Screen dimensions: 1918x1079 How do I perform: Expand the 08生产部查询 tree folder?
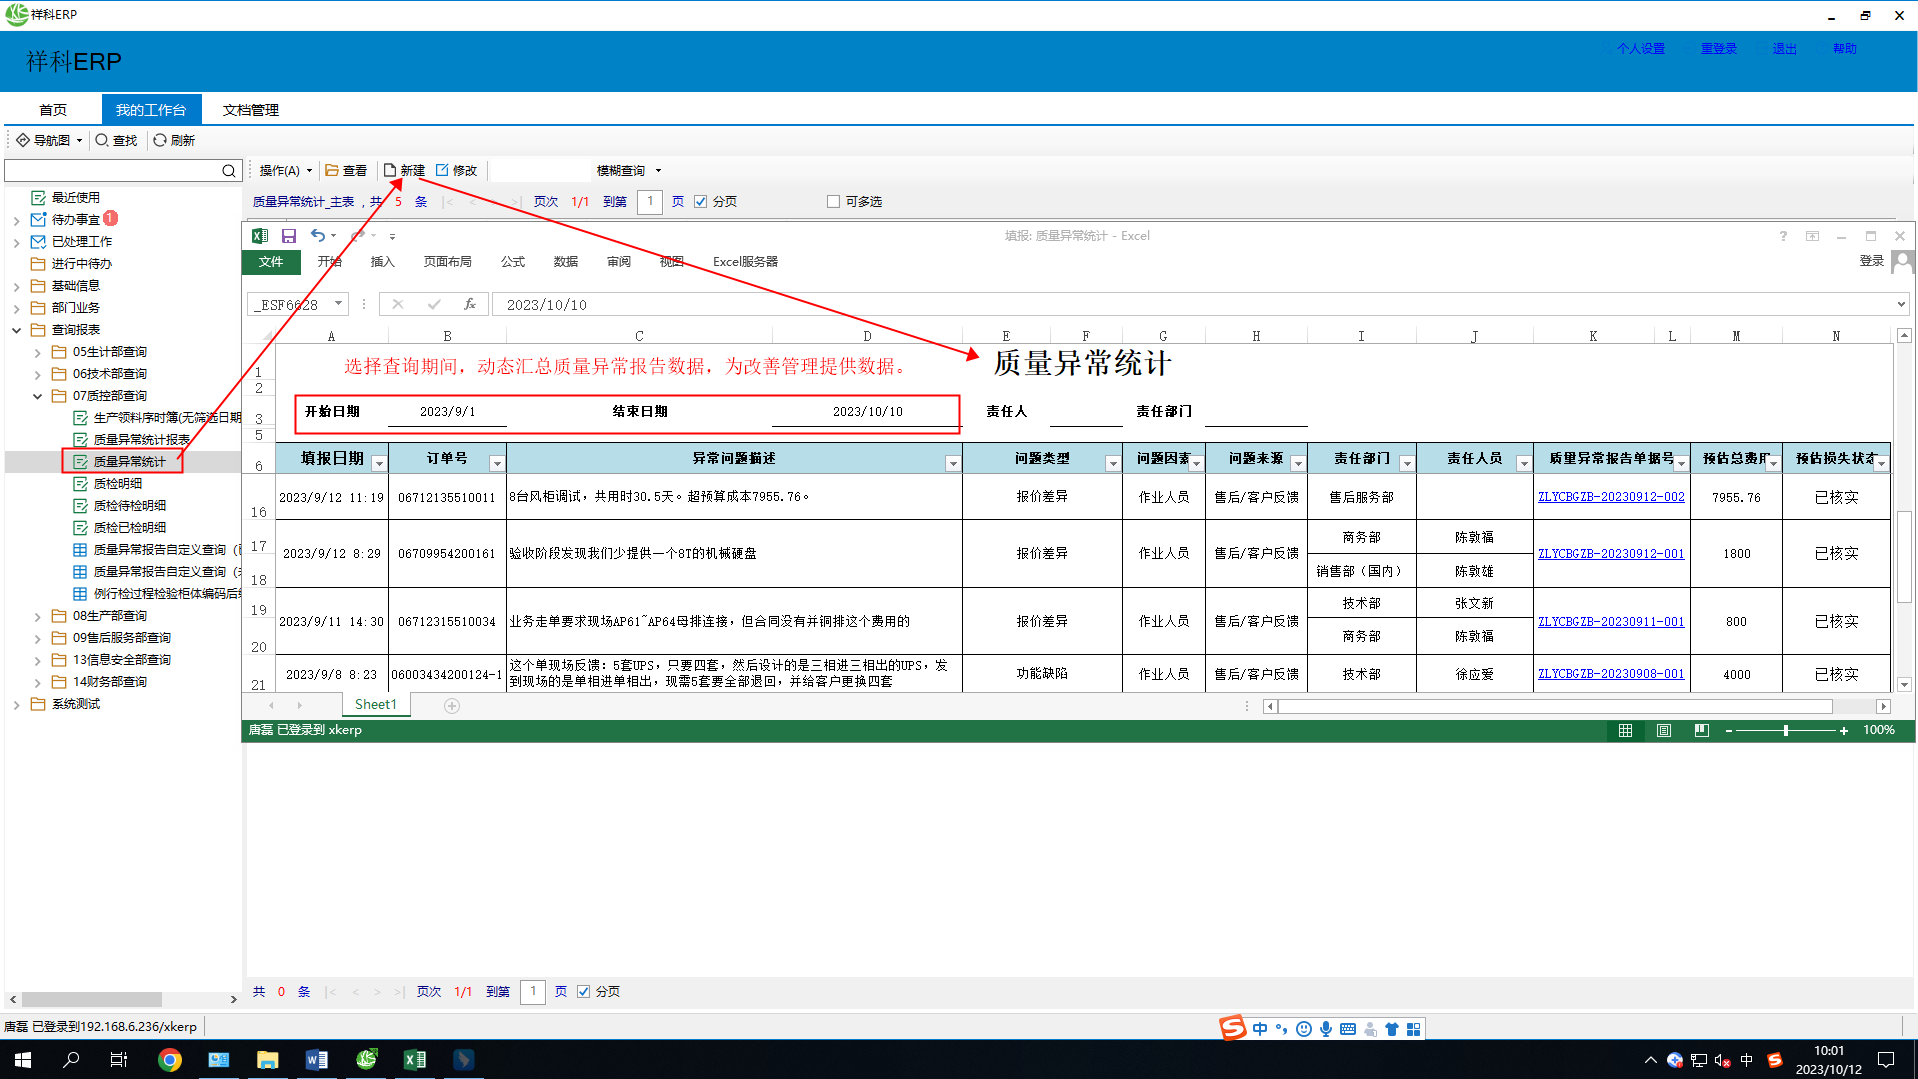tap(38, 616)
